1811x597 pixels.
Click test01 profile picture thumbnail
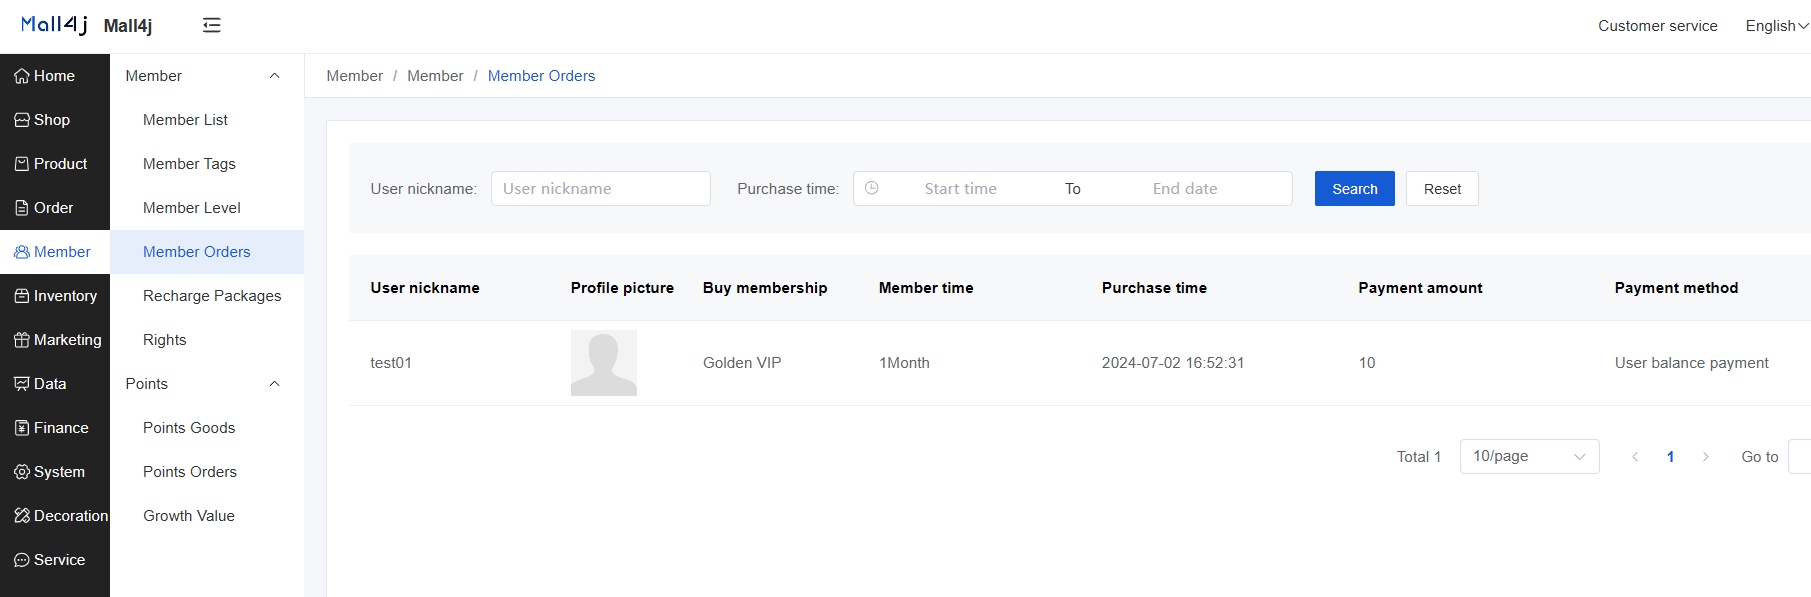tap(604, 363)
